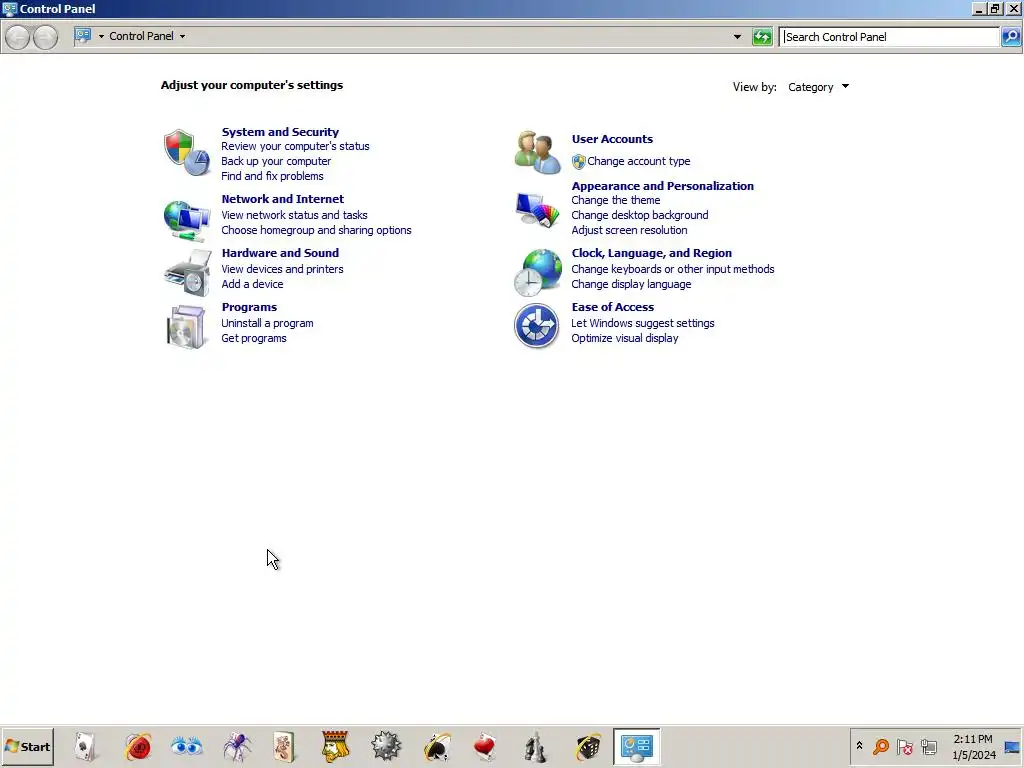
Task: Expand the address bar history dropdown arrow
Action: pyautogui.click(x=737, y=37)
